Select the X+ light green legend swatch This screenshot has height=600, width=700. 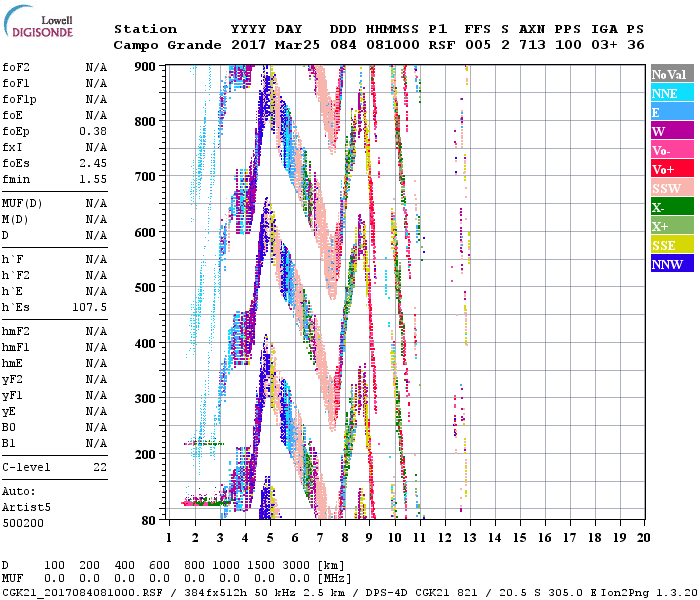tap(672, 225)
